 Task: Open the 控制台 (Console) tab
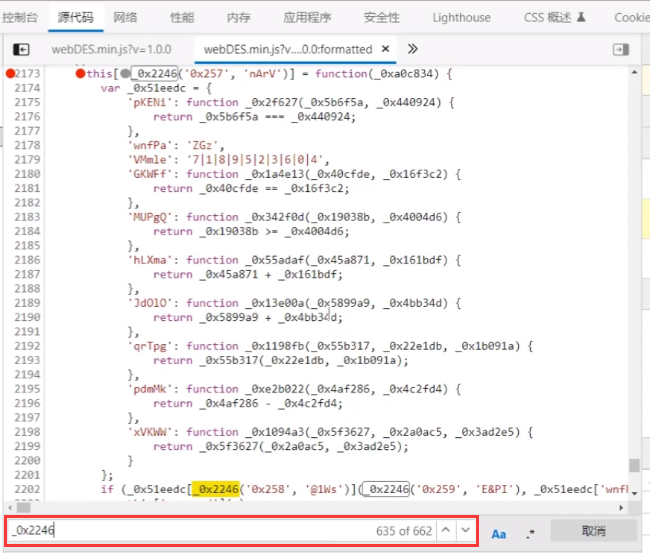(20, 17)
